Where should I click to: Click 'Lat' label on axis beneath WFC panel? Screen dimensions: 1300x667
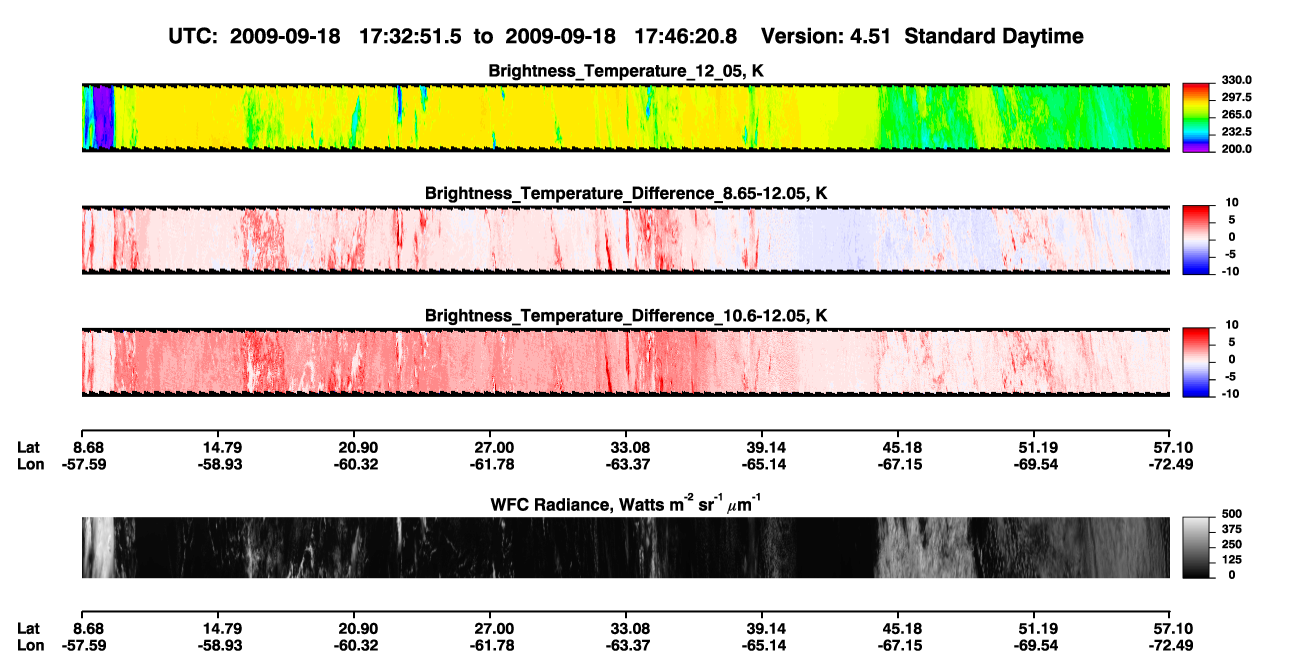point(29,628)
